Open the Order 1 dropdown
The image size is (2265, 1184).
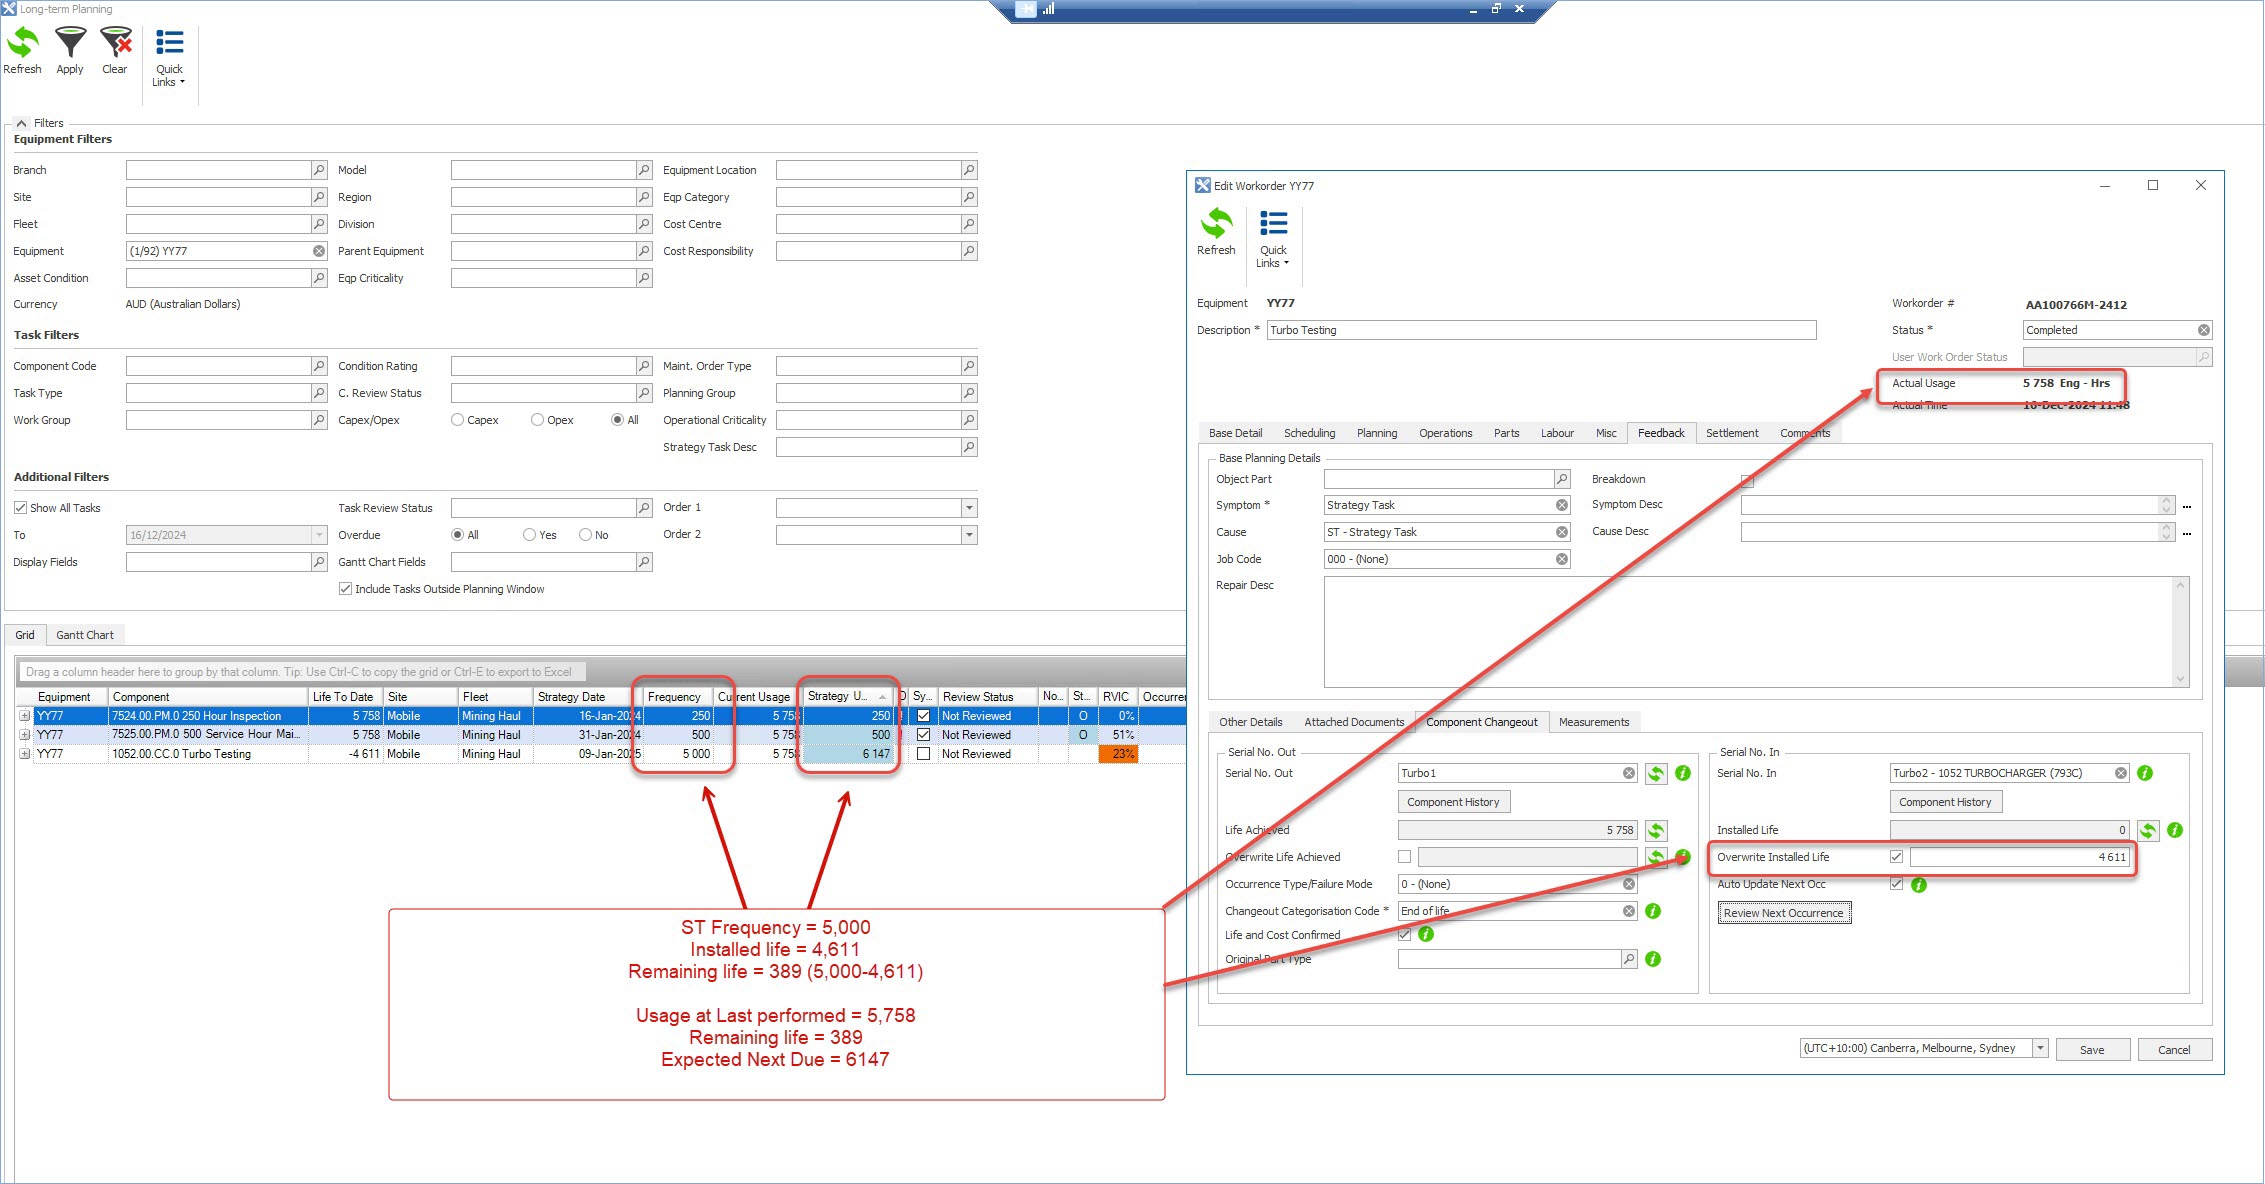[968, 508]
